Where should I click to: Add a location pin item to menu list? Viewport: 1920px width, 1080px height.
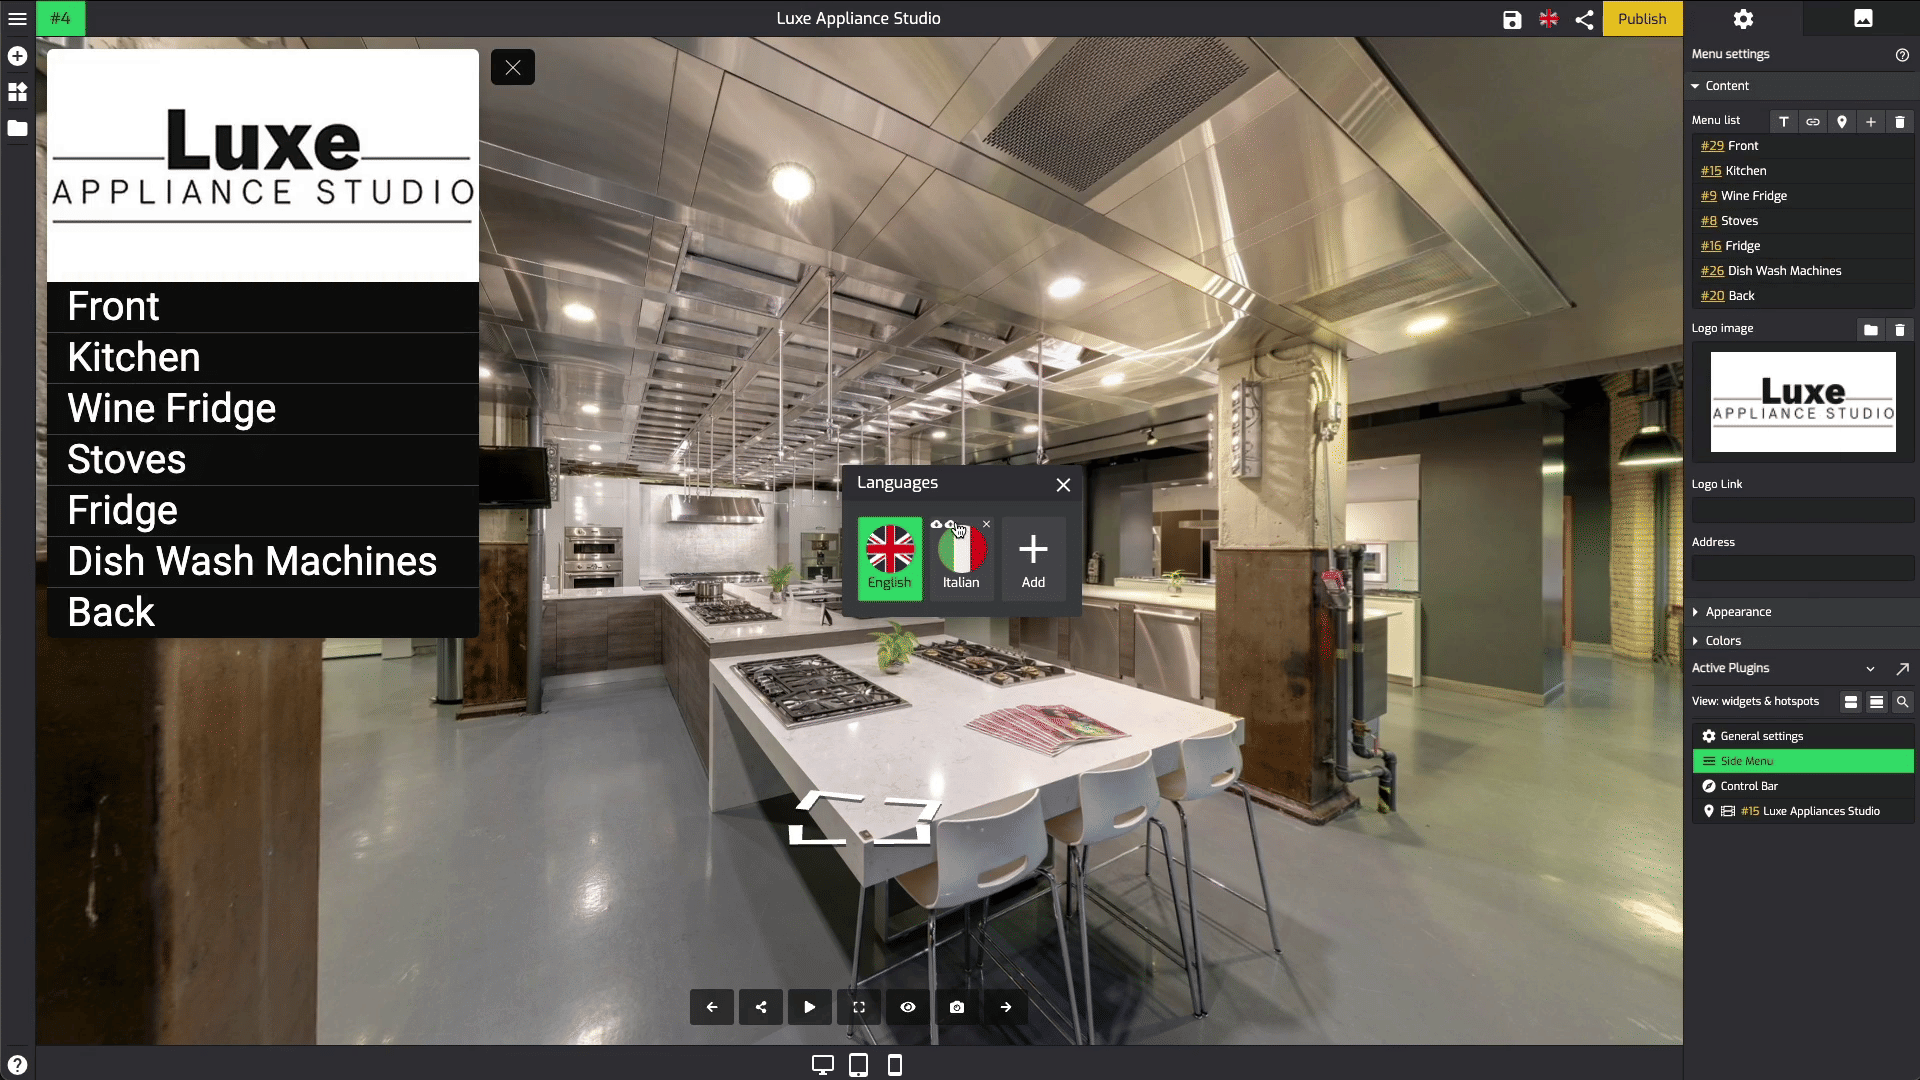pyautogui.click(x=1841, y=121)
